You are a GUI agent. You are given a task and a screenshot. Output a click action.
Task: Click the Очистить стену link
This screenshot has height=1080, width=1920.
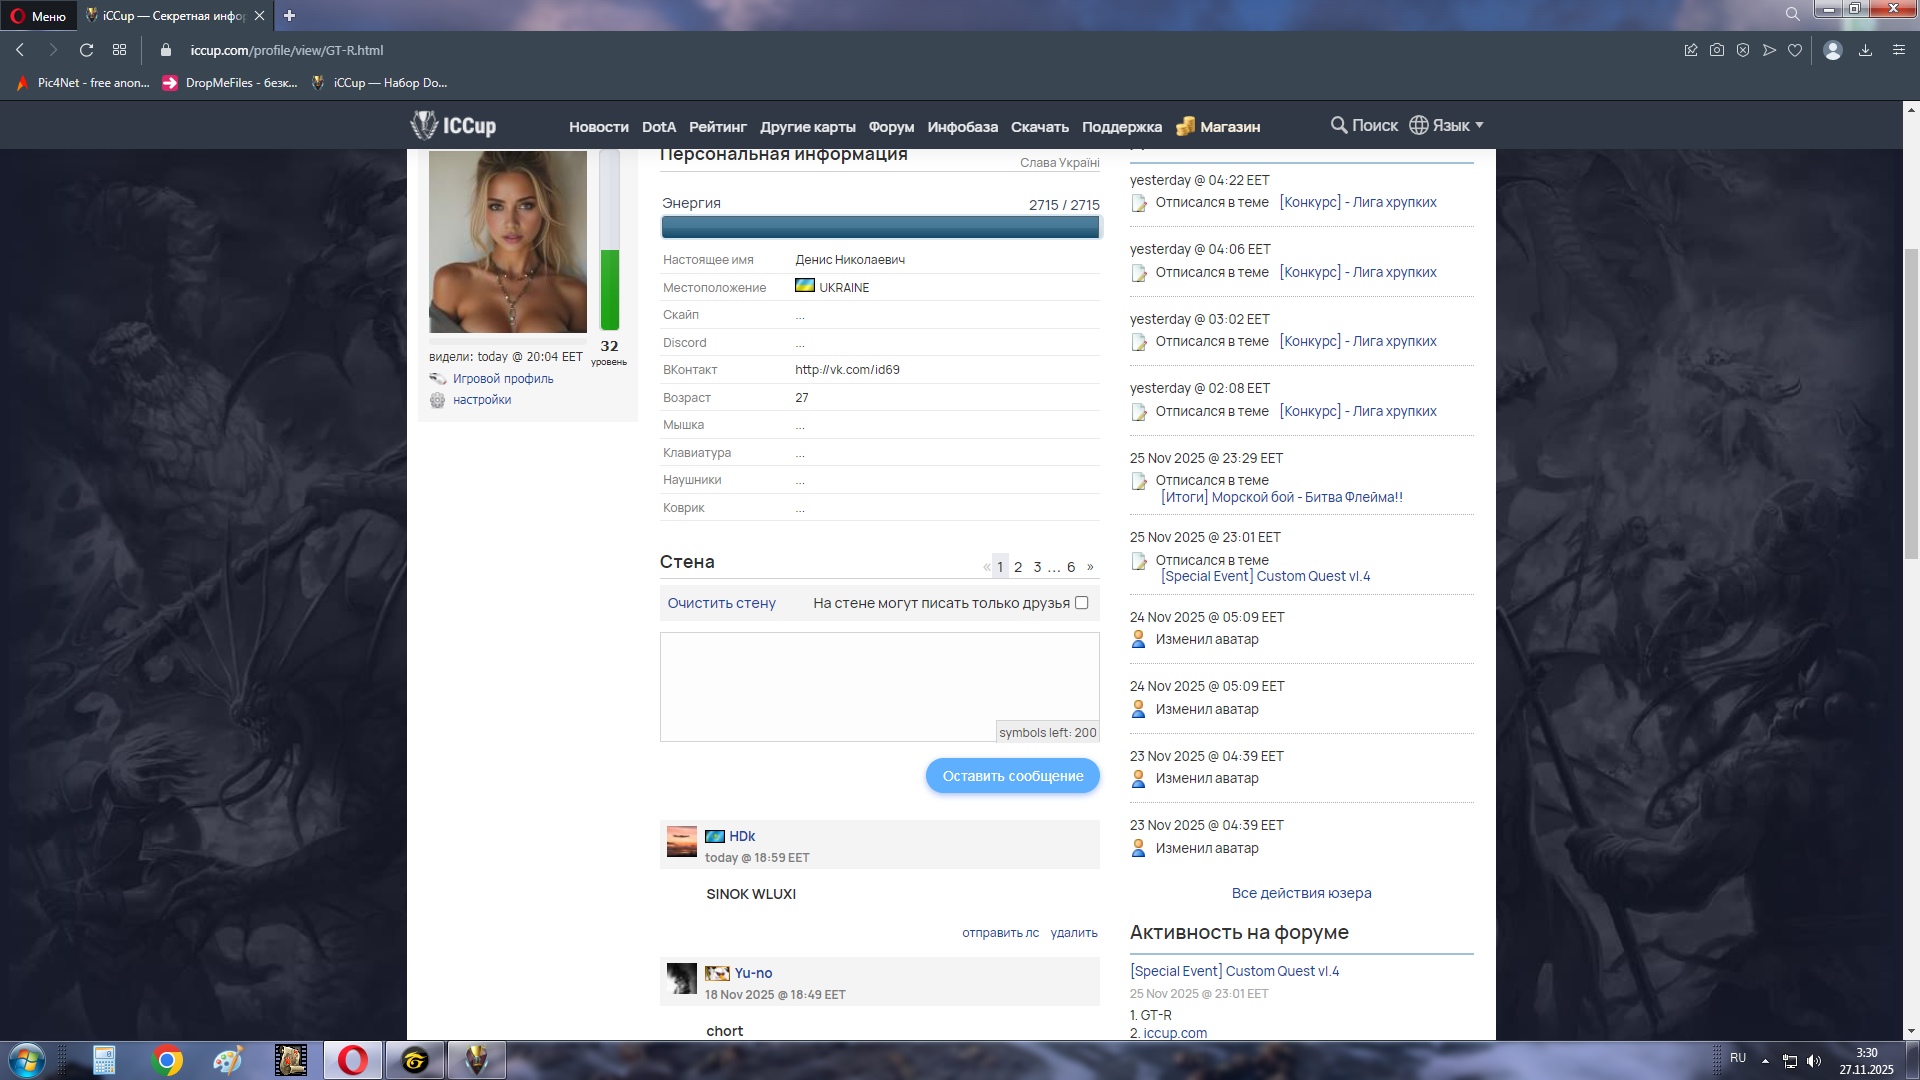pos(721,603)
